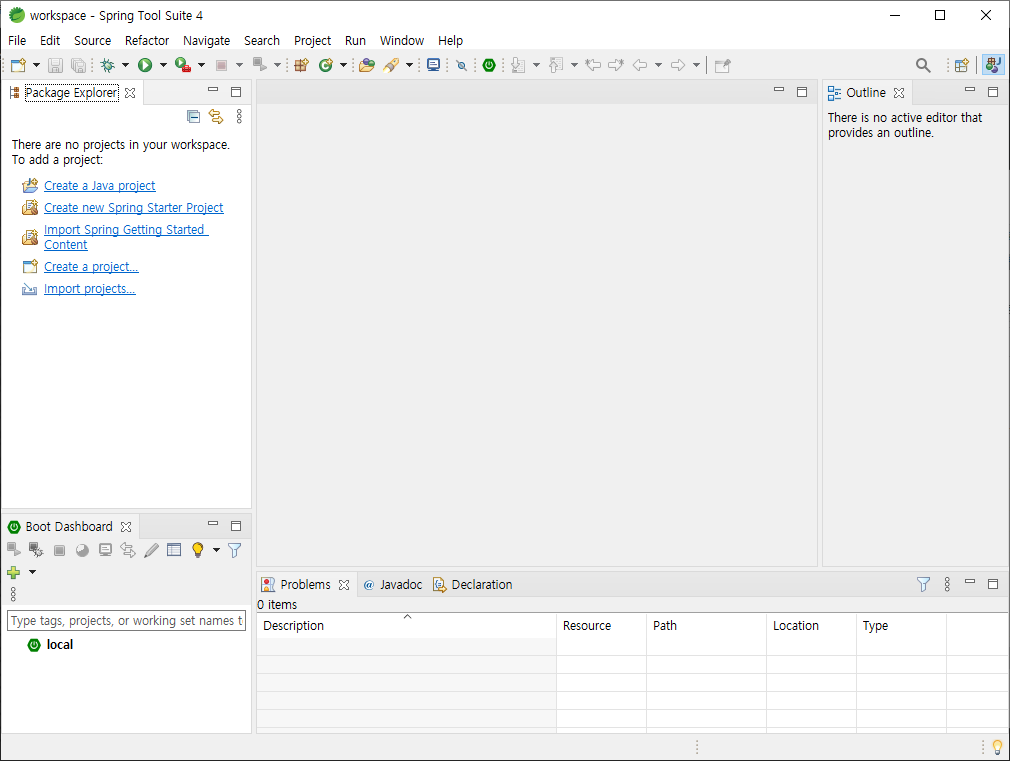Click the Import projects... link
This screenshot has width=1010, height=761.
[90, 289]
